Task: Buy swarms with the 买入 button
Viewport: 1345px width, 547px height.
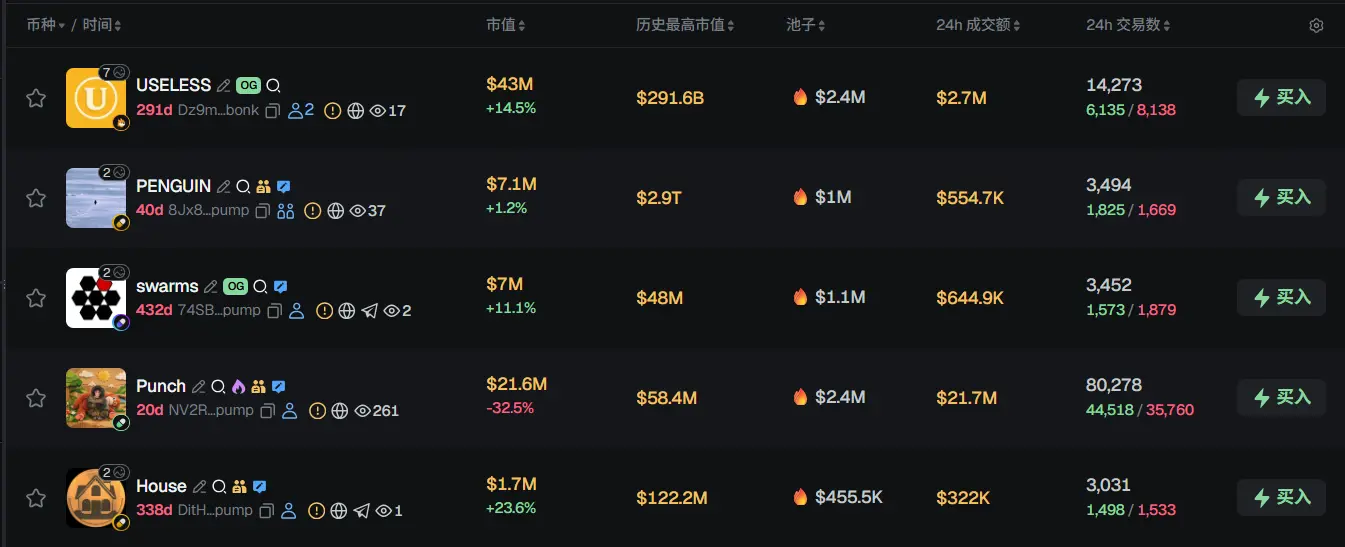Action: 1281,298
